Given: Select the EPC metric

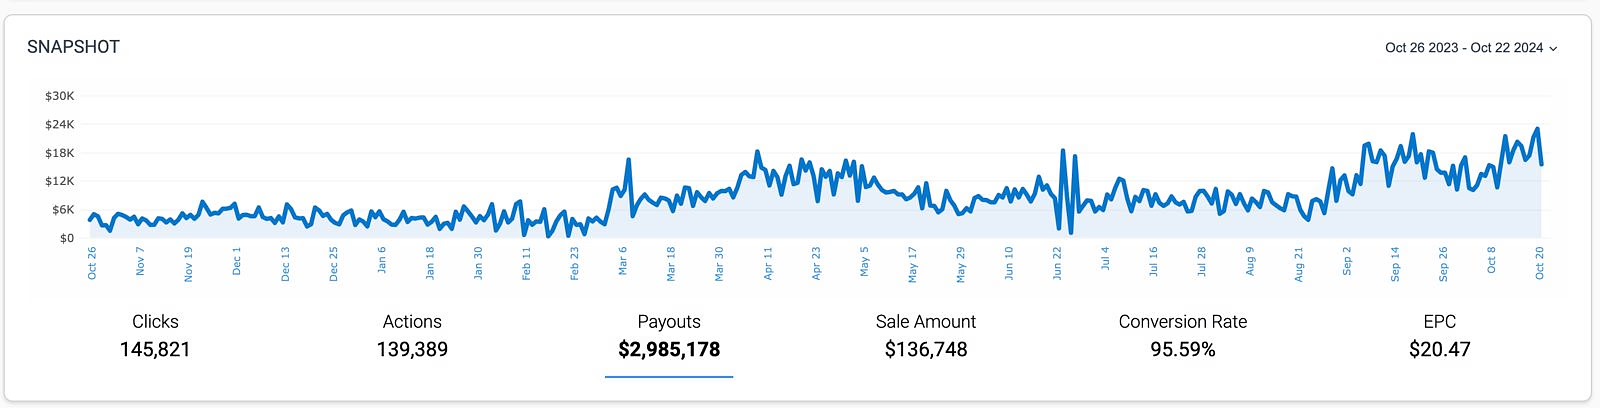Looking at the screenshot, I should pos(1440,335).
